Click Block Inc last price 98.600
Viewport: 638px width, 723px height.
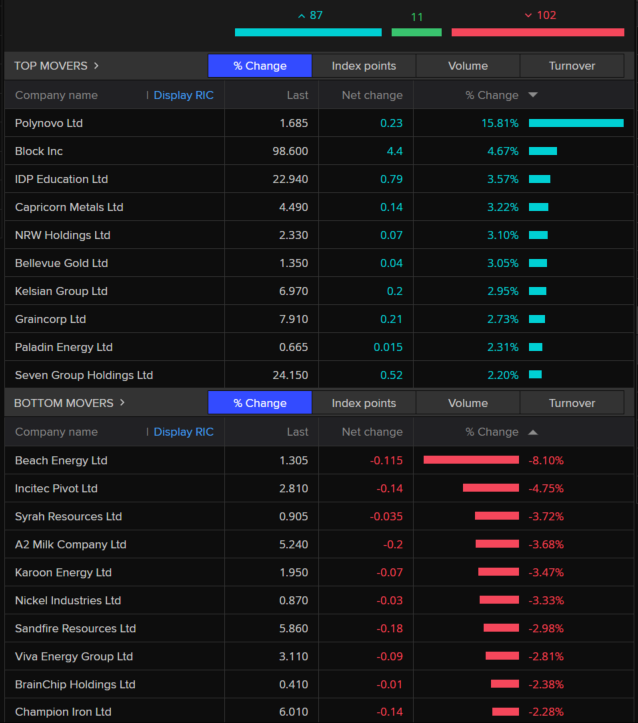pos(290,151)
